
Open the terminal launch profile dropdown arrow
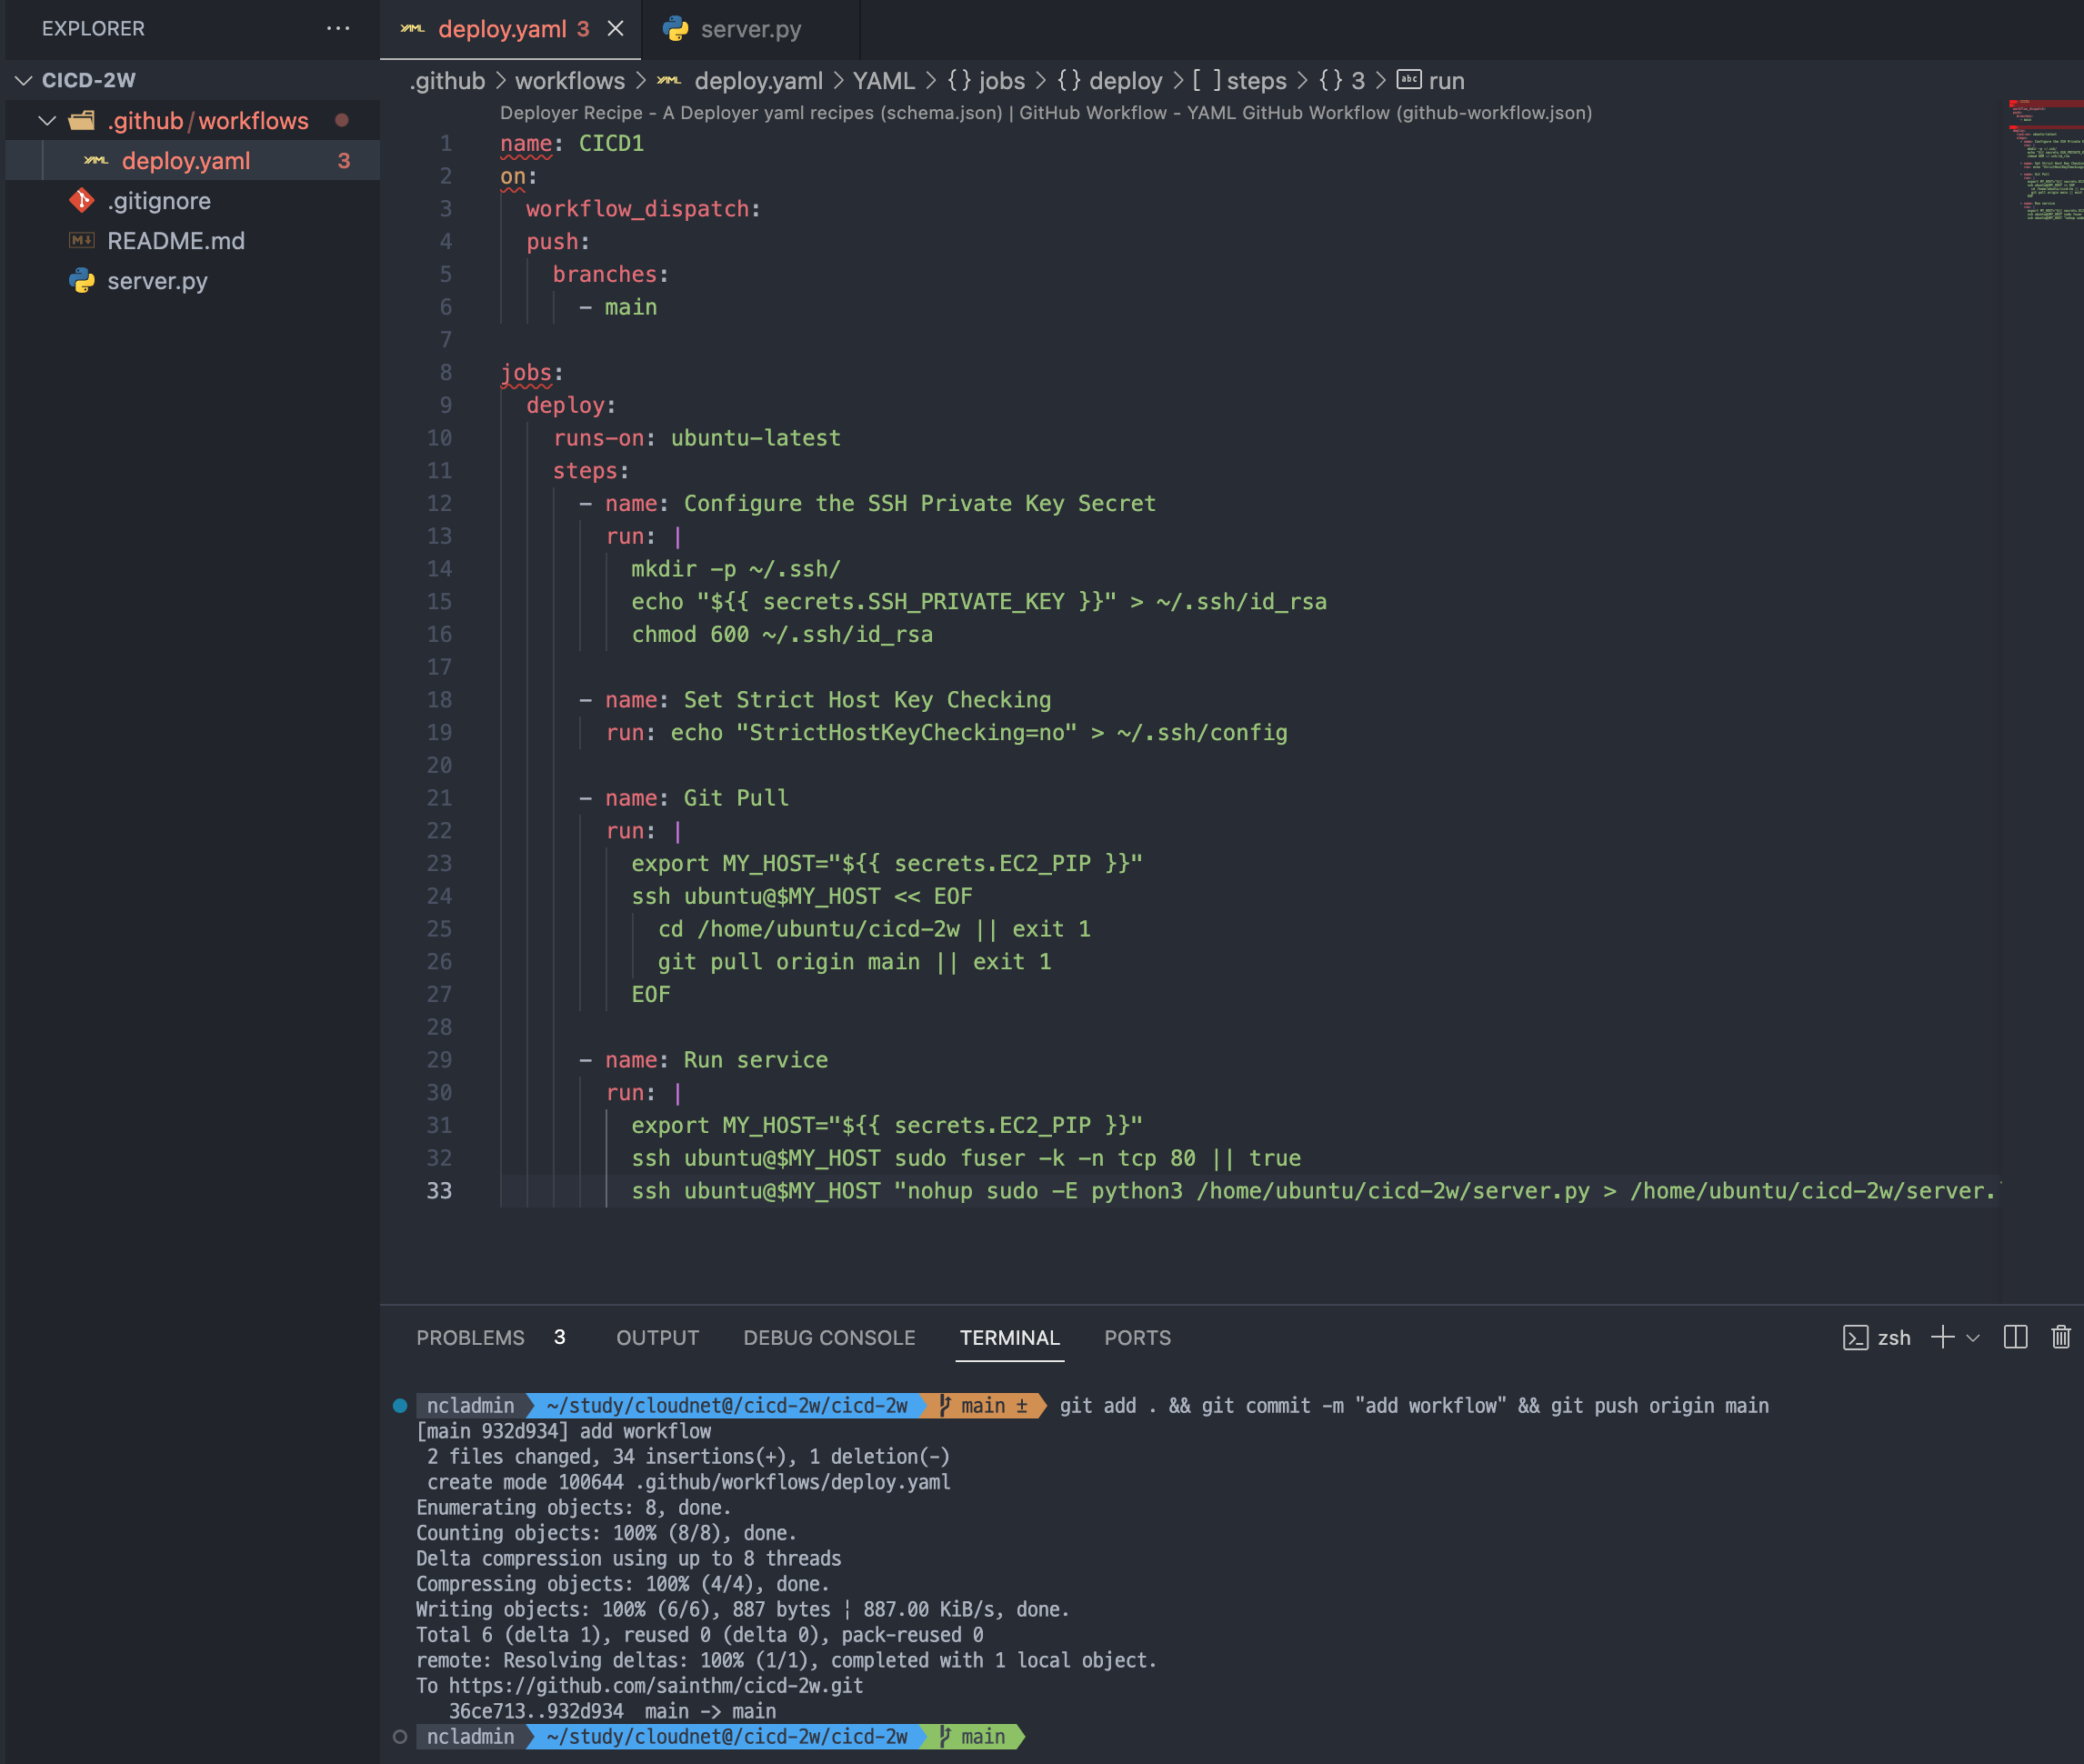1973,1338
